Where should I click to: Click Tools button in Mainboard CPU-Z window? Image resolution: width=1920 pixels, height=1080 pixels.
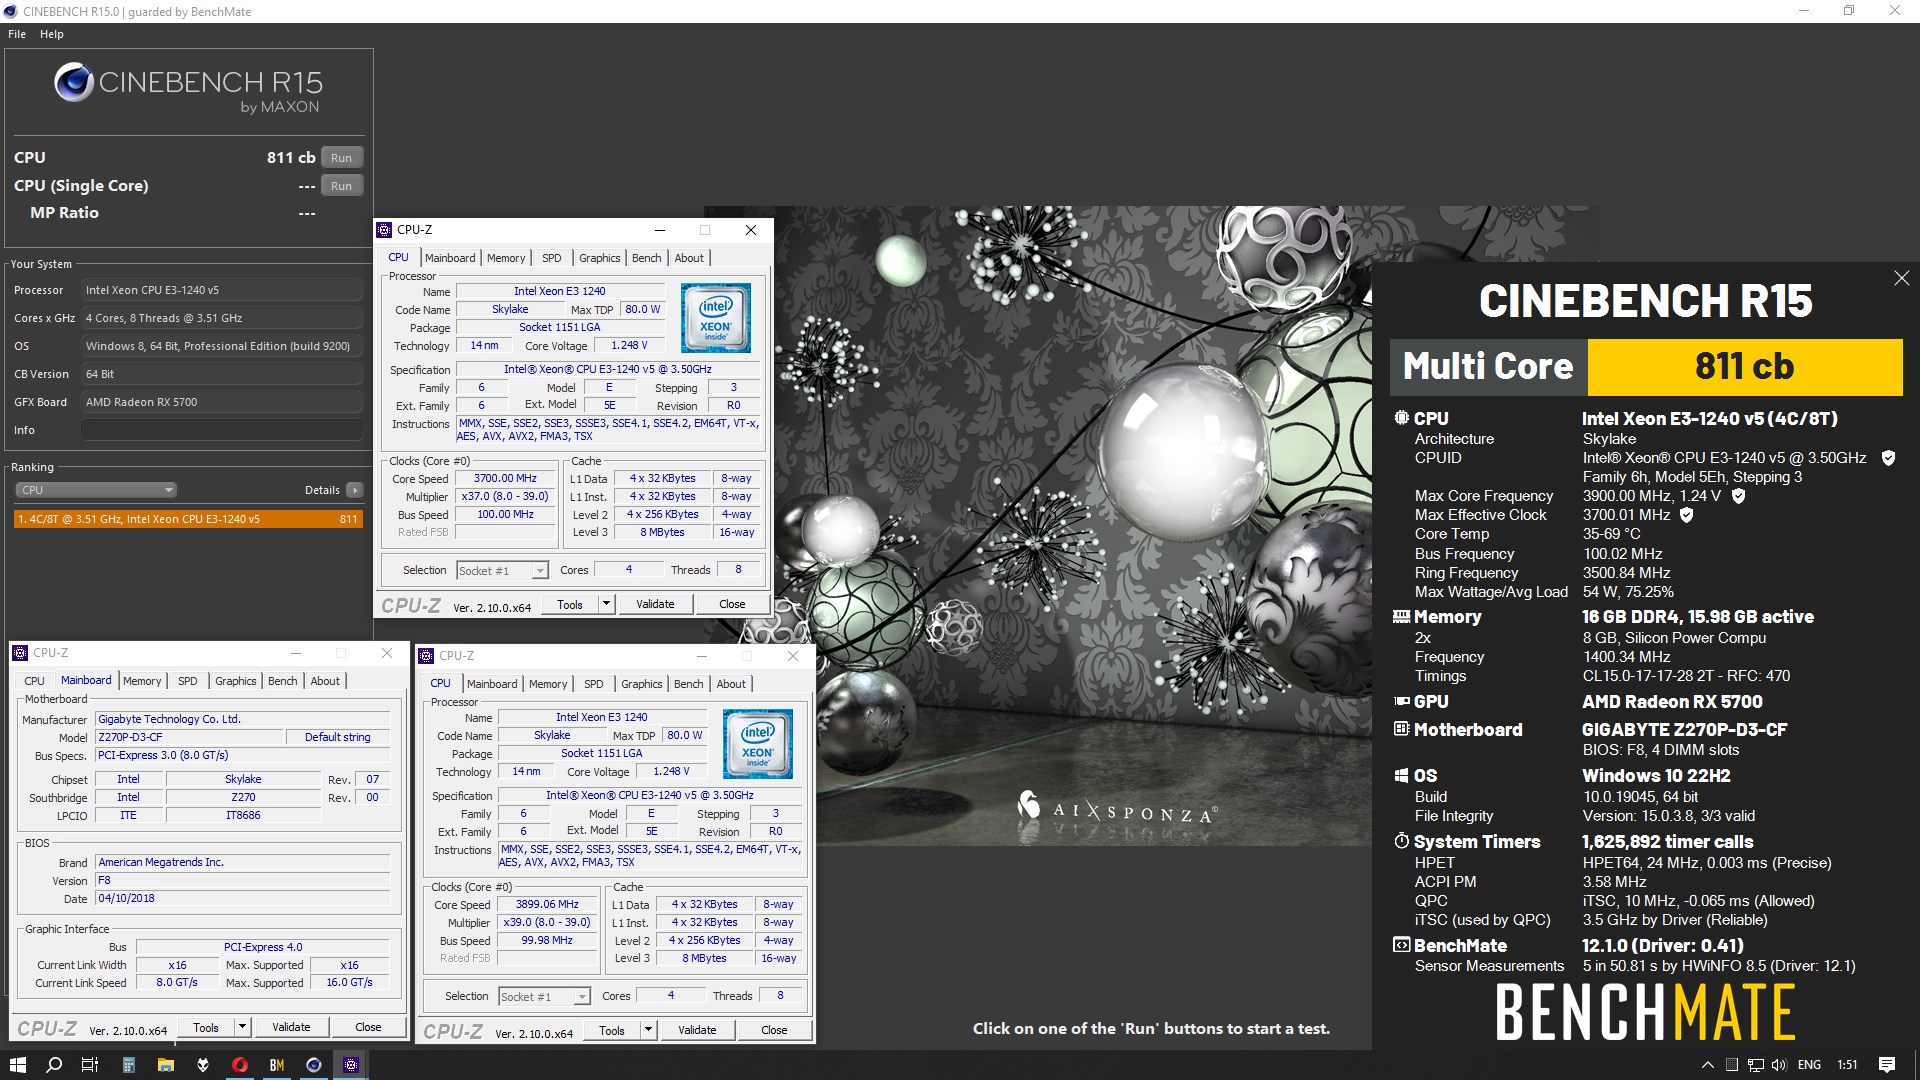pyautogui.click(x=206, y=1027)
